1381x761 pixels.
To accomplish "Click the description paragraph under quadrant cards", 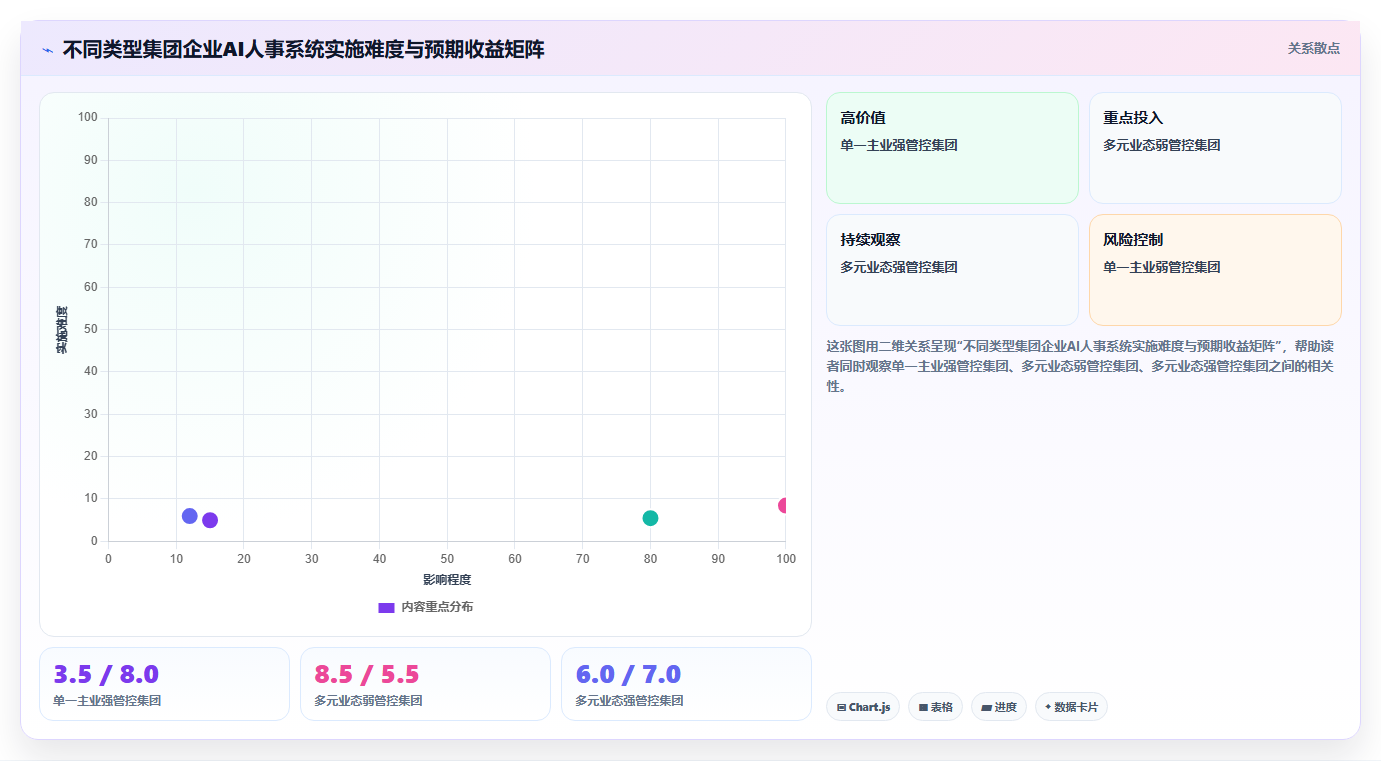I will point(1080,366).
